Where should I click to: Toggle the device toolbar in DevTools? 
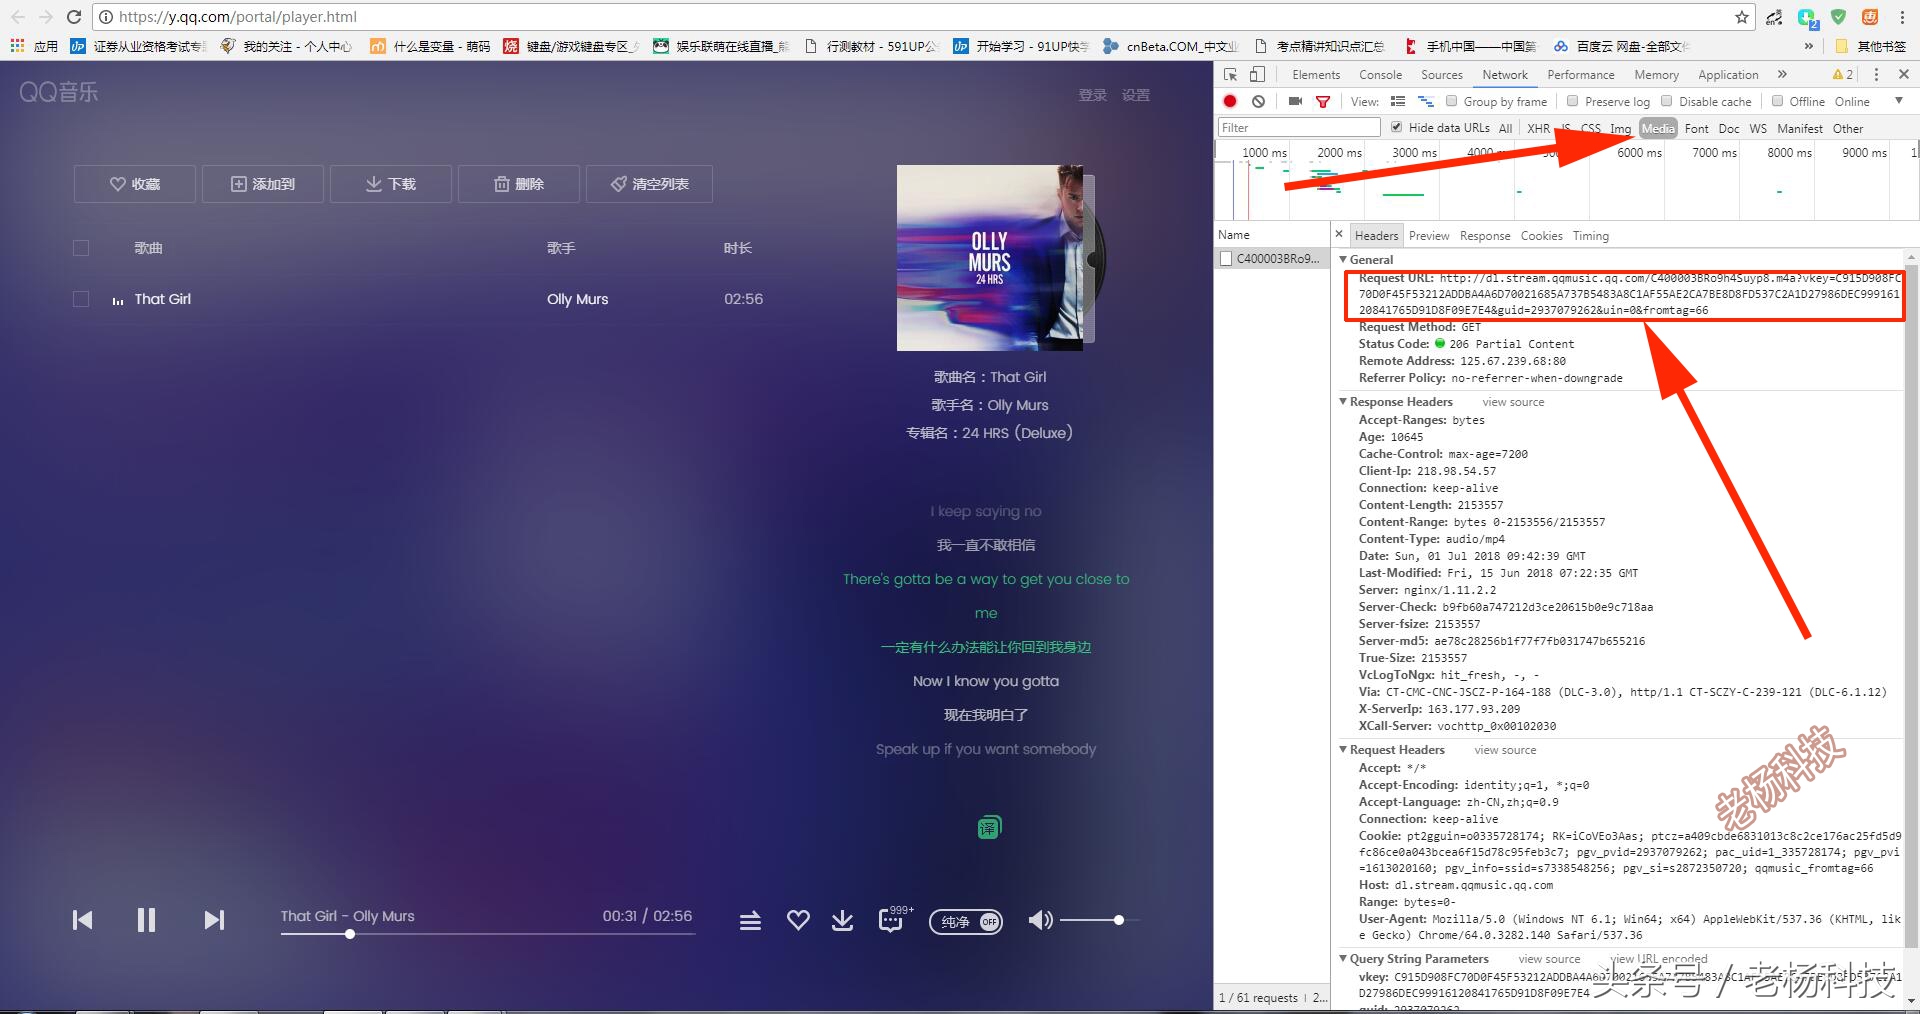pyautogui.click(x=1258, y=74)
